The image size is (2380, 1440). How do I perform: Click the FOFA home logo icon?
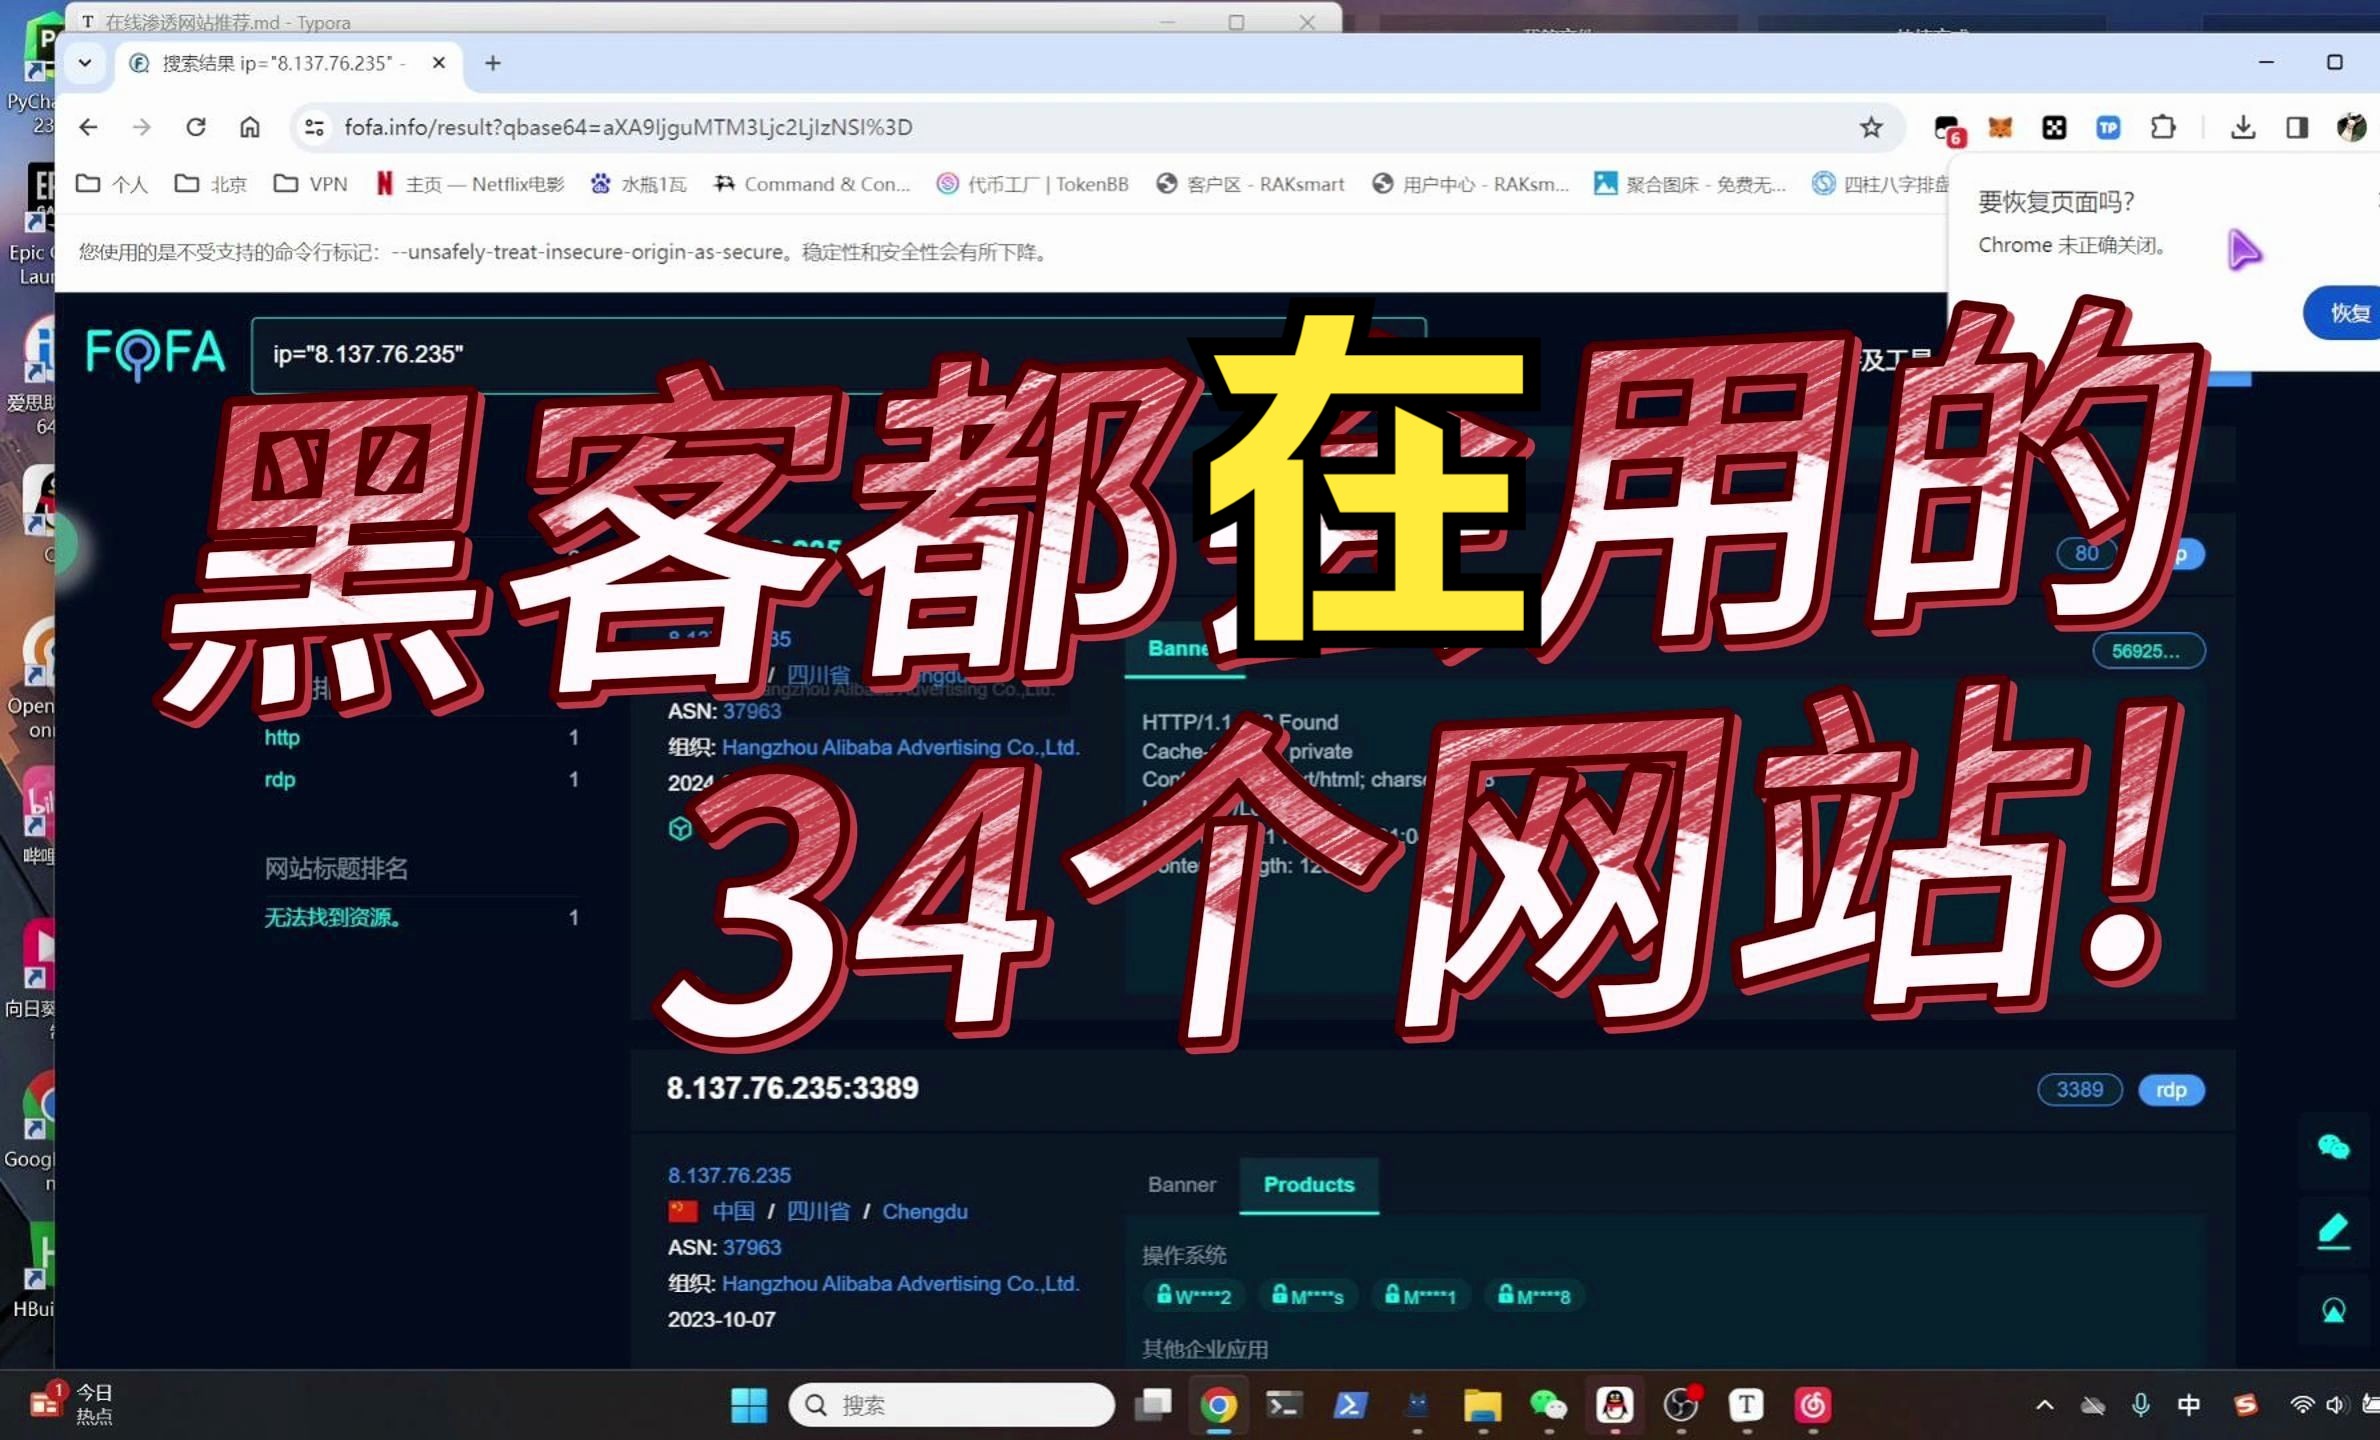(151, 352)
